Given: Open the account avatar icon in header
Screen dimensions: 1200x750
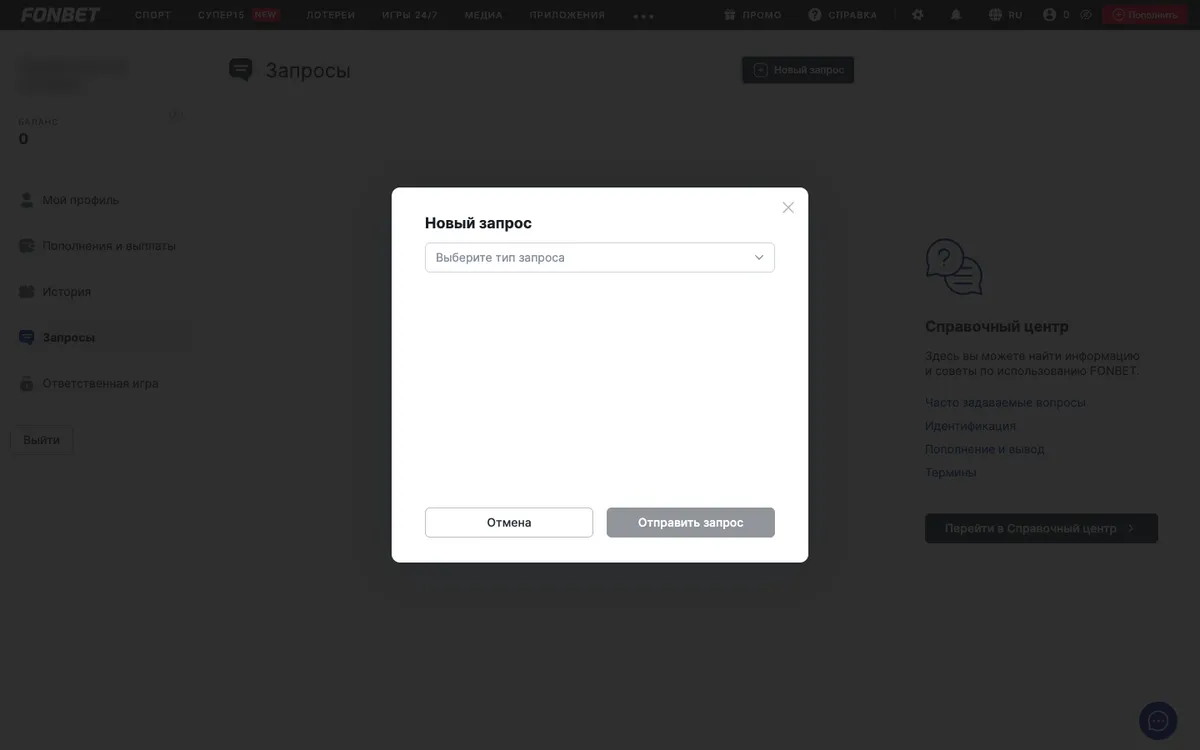Looking at the screenshot, I should click(x=1049, y=15).
